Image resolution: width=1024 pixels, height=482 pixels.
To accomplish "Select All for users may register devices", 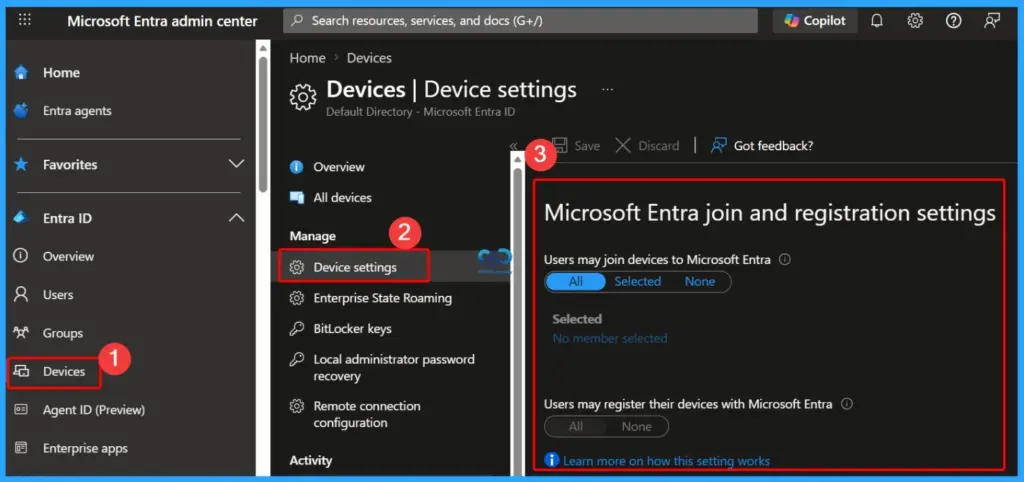I will (575, 426).
